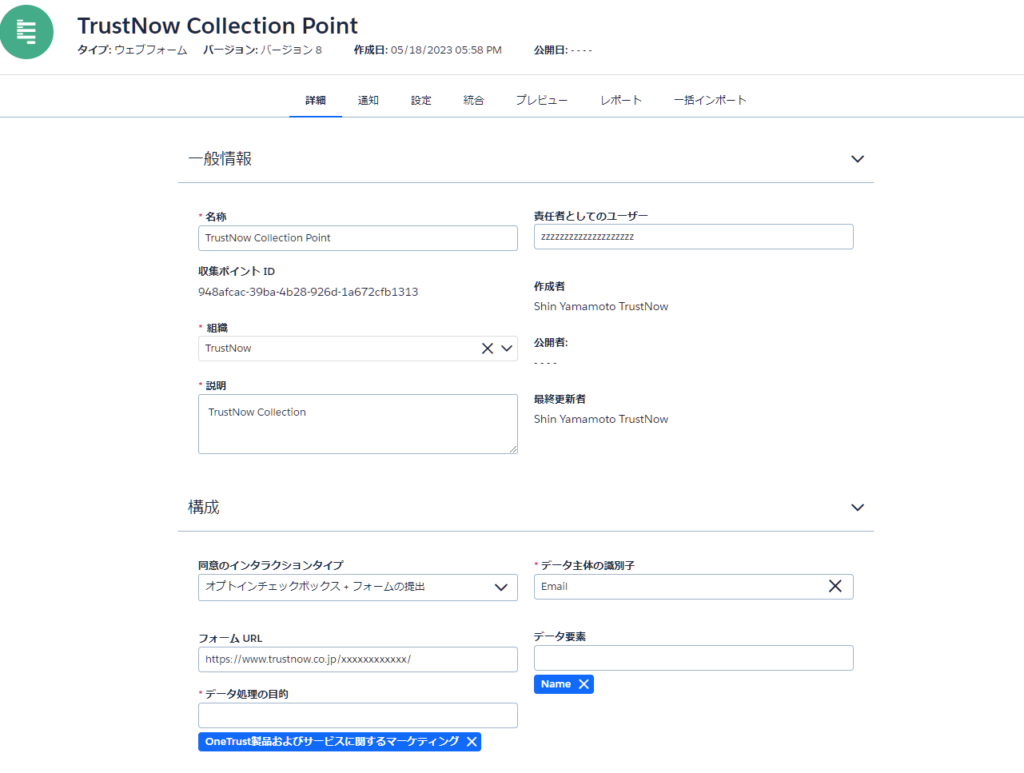
Task: Clear the Email identifier value
Action: (x=835, y=586)
